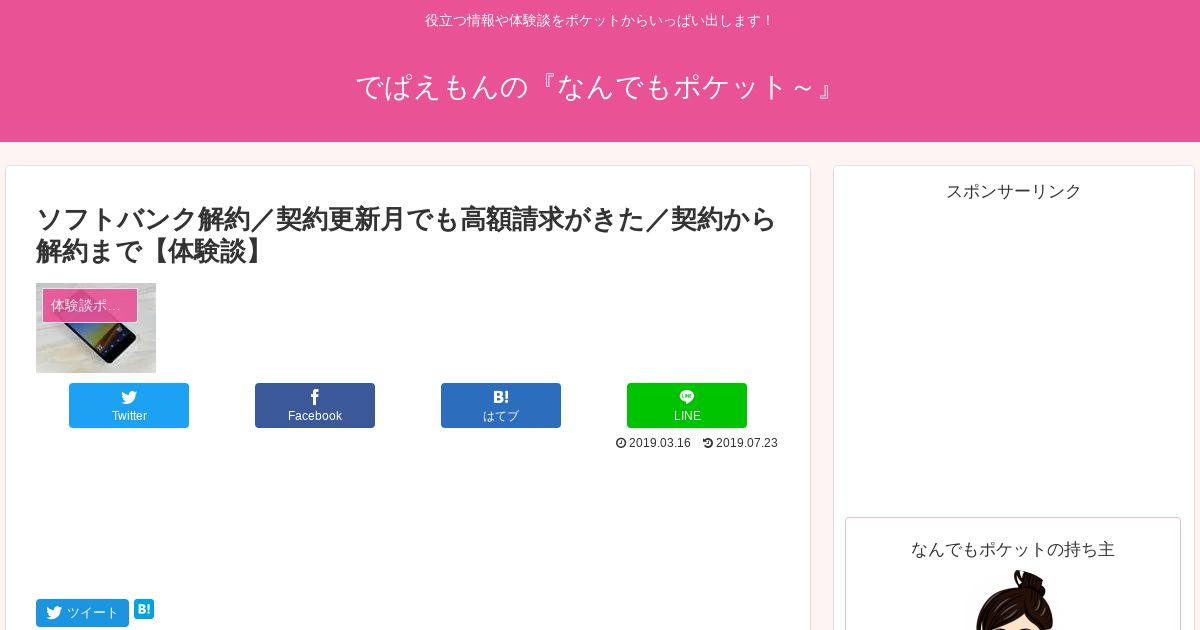The image size is (1200, 630).
Task: Bookmark the article with the はてブ button
Action: 501,405
